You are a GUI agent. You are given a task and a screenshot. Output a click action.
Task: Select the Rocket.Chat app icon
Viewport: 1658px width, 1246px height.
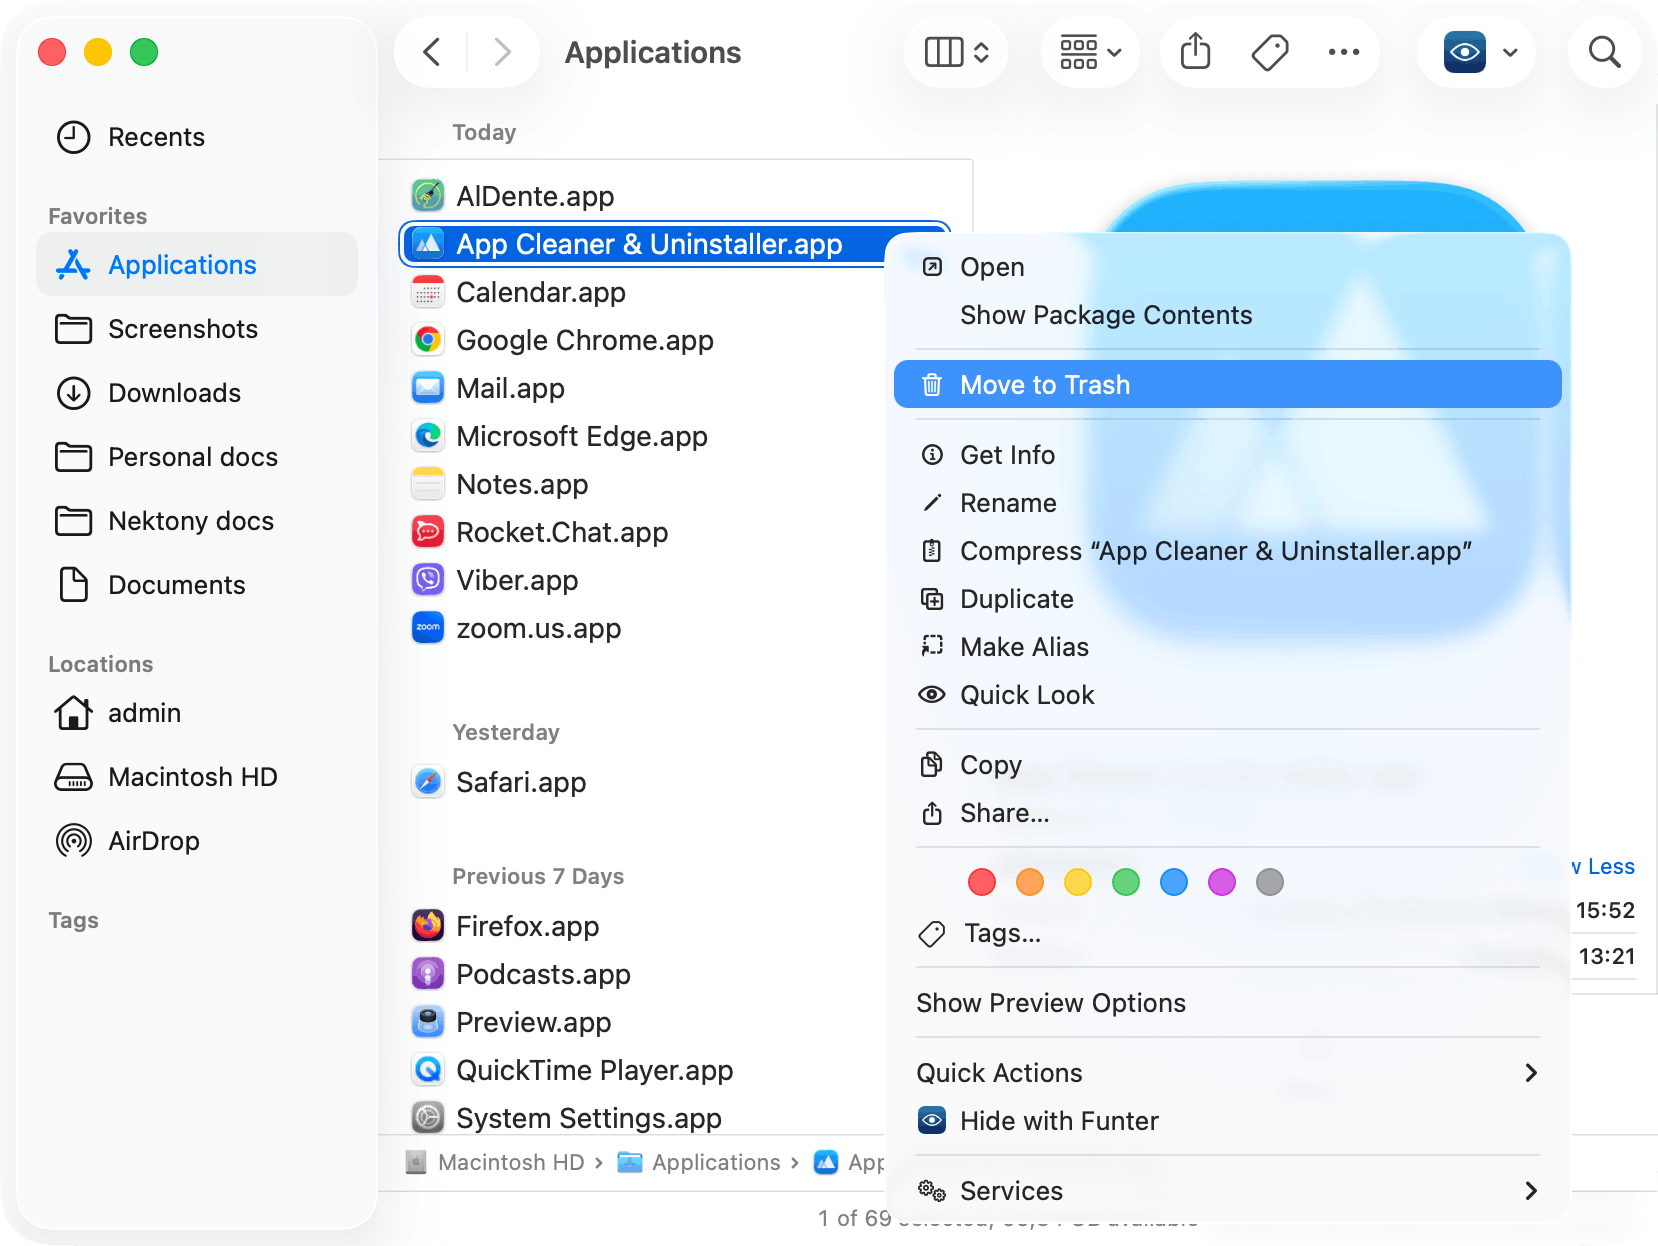pos(428,532)
